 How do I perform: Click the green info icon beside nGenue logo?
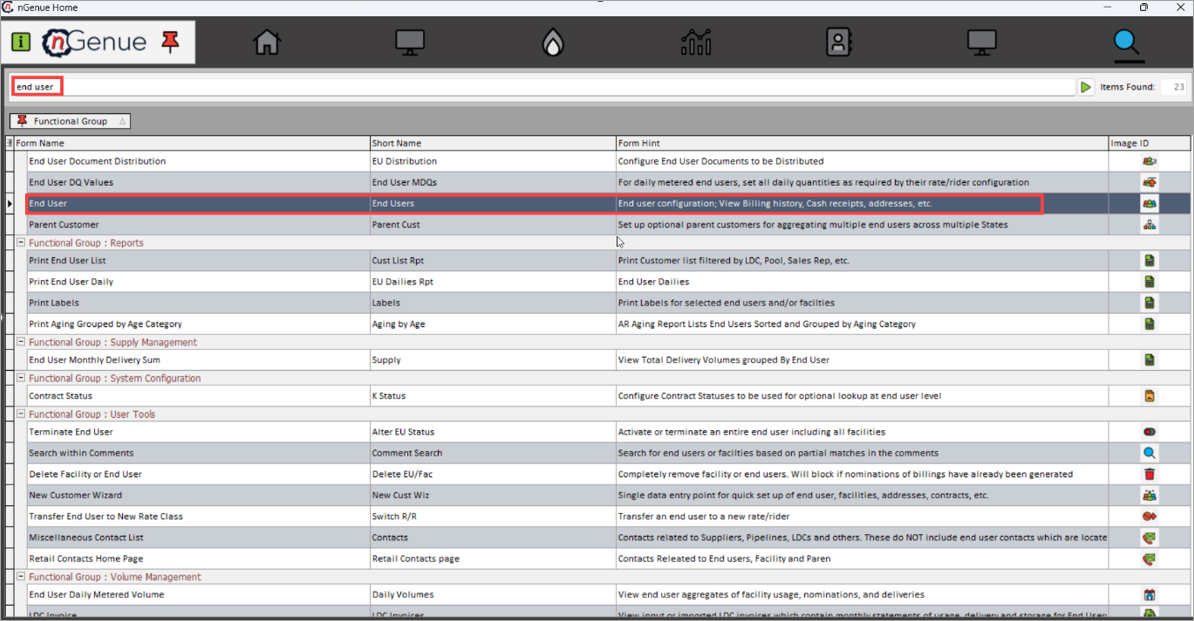pyautogui.click(x=21, y=42)
